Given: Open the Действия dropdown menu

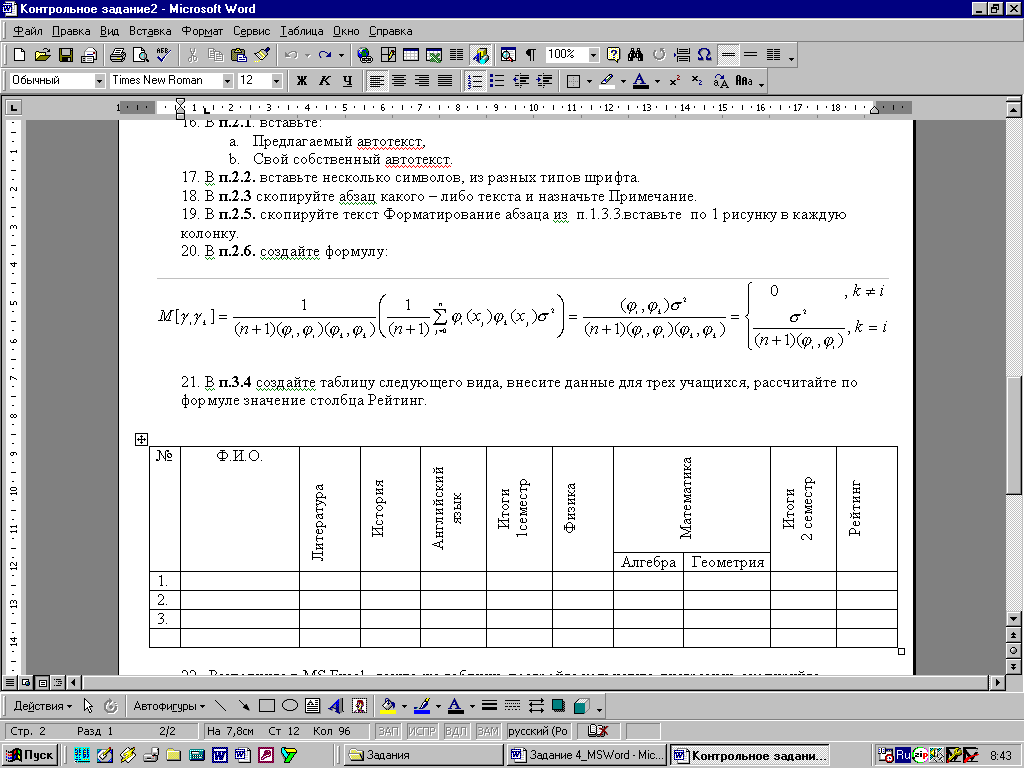Looking at the screenshot, I should point(43,706).
